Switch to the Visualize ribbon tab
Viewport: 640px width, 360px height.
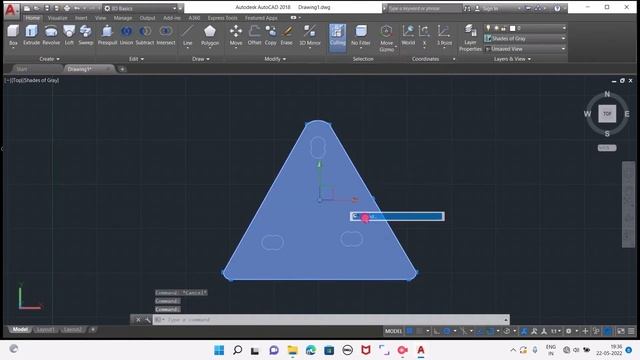[58, 18]
